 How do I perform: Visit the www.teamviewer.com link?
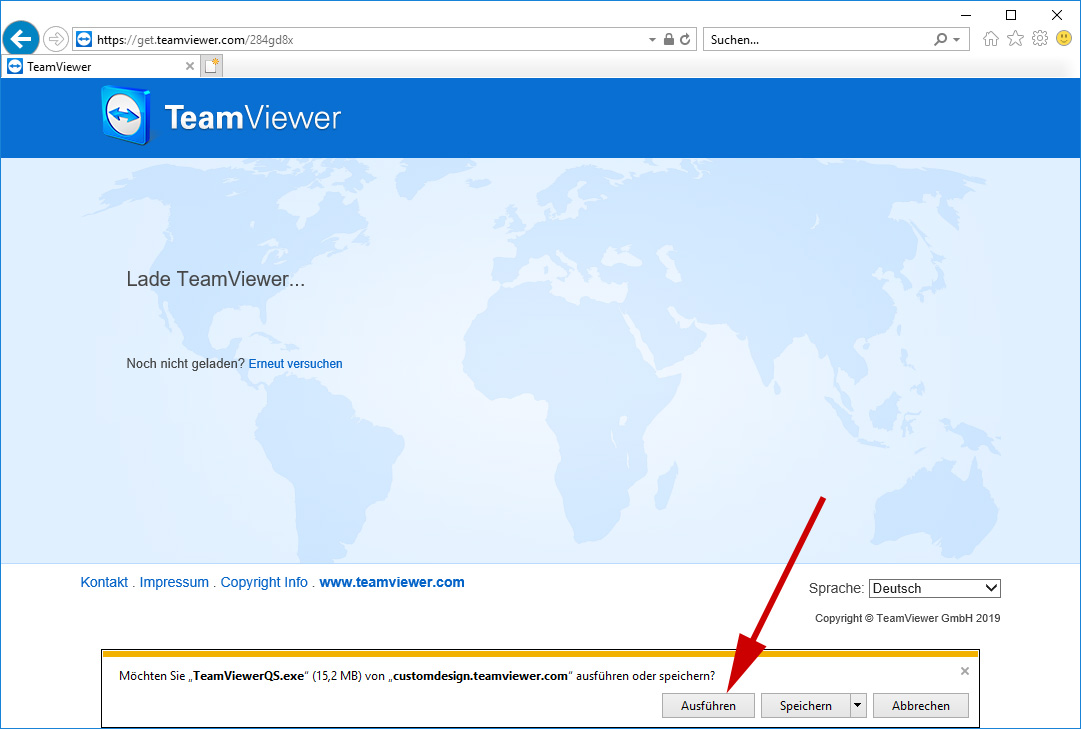pyautogui.click(x=392, y=582)
